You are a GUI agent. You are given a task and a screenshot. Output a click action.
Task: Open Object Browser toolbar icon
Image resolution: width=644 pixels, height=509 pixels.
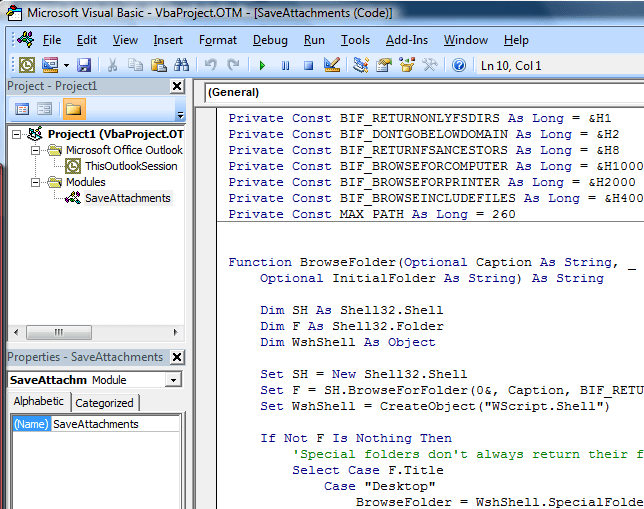(407, 65)
